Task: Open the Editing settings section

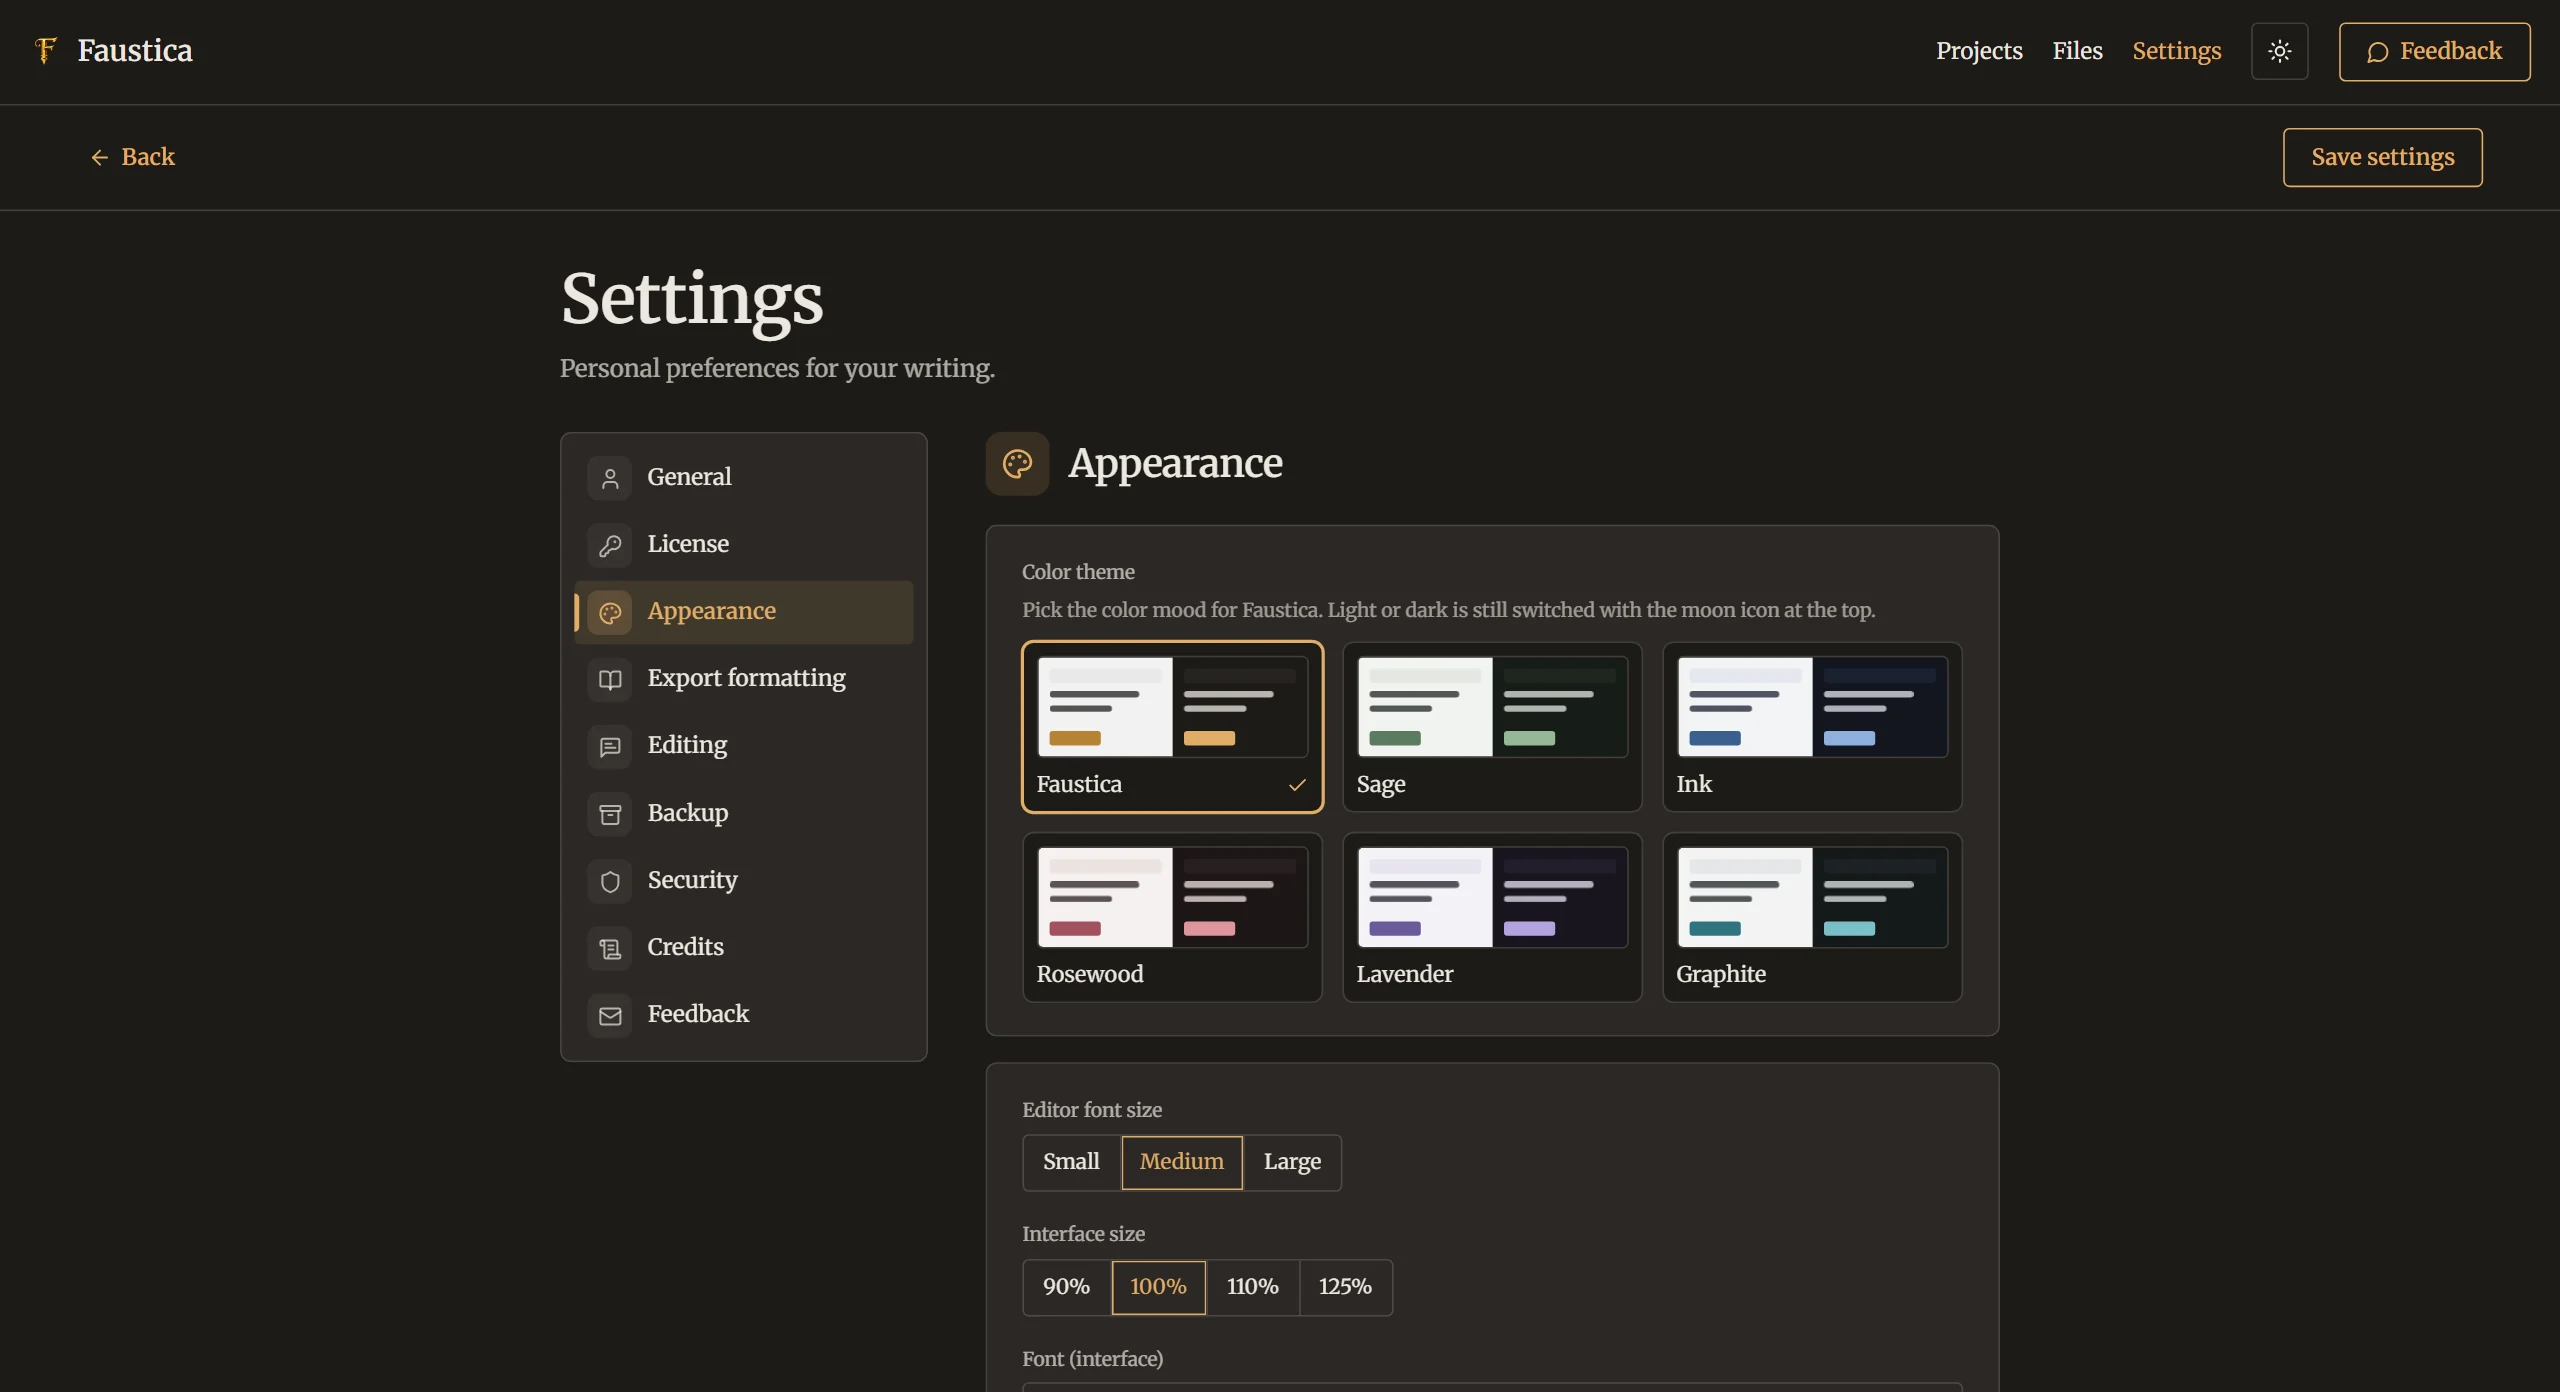Action: click(743, 746)
